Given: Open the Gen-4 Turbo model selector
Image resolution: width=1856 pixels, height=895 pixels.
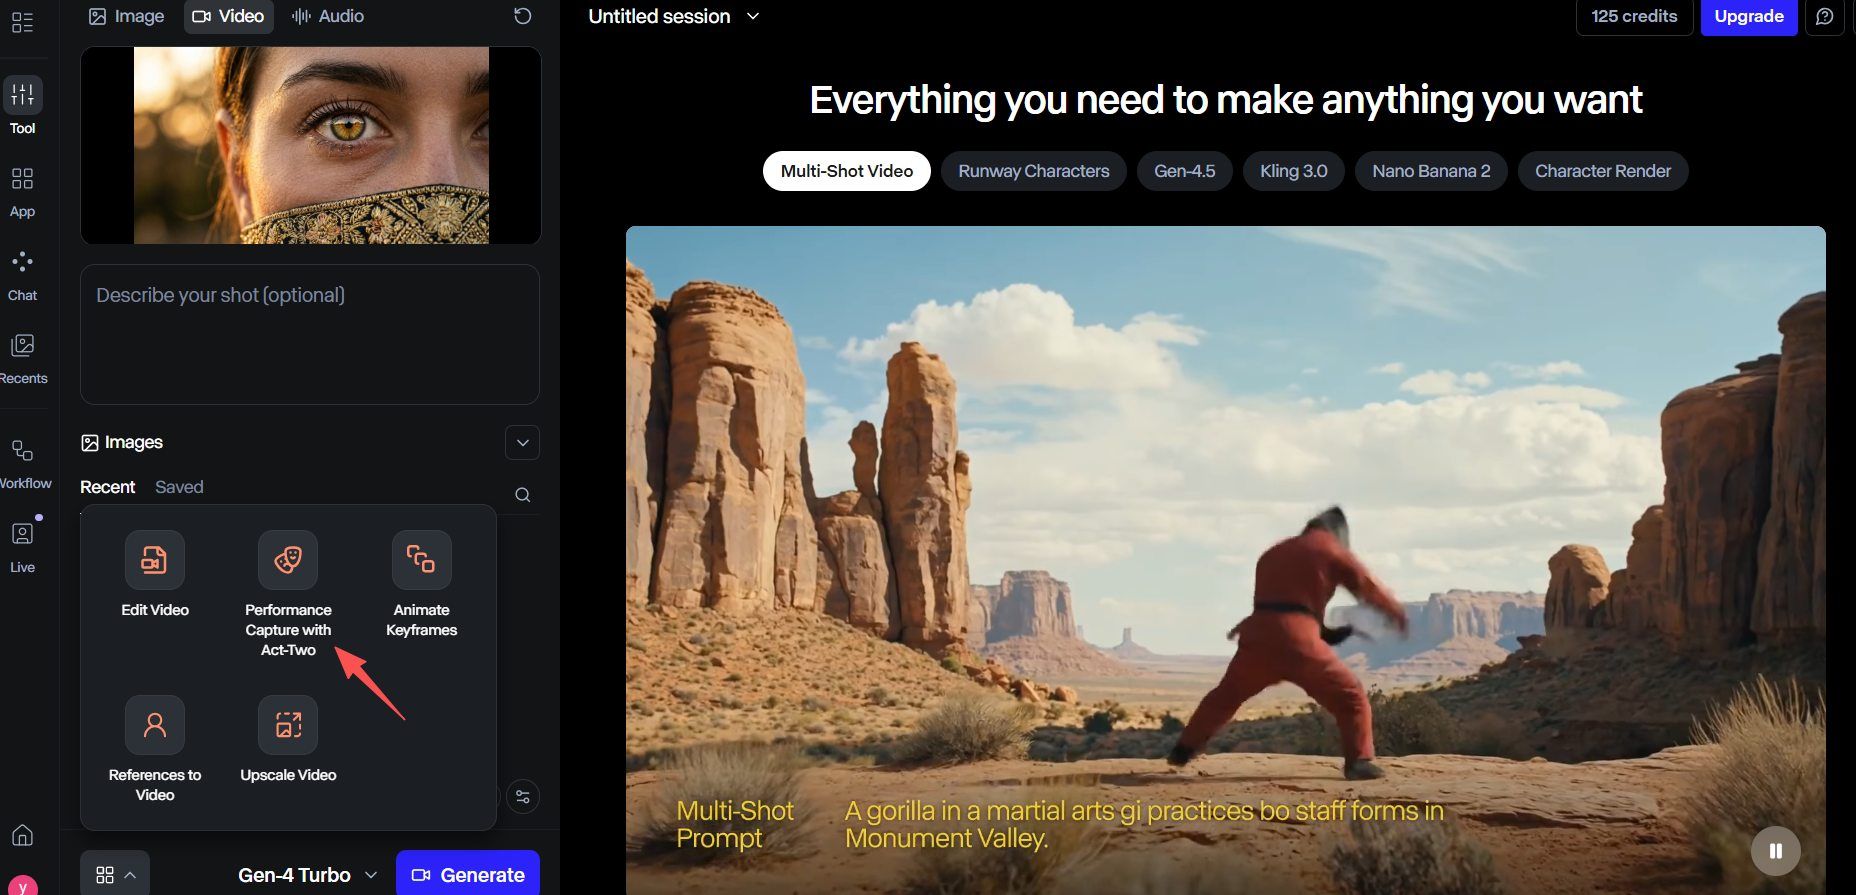Looking at the screenshot, I should pos(307,875).
